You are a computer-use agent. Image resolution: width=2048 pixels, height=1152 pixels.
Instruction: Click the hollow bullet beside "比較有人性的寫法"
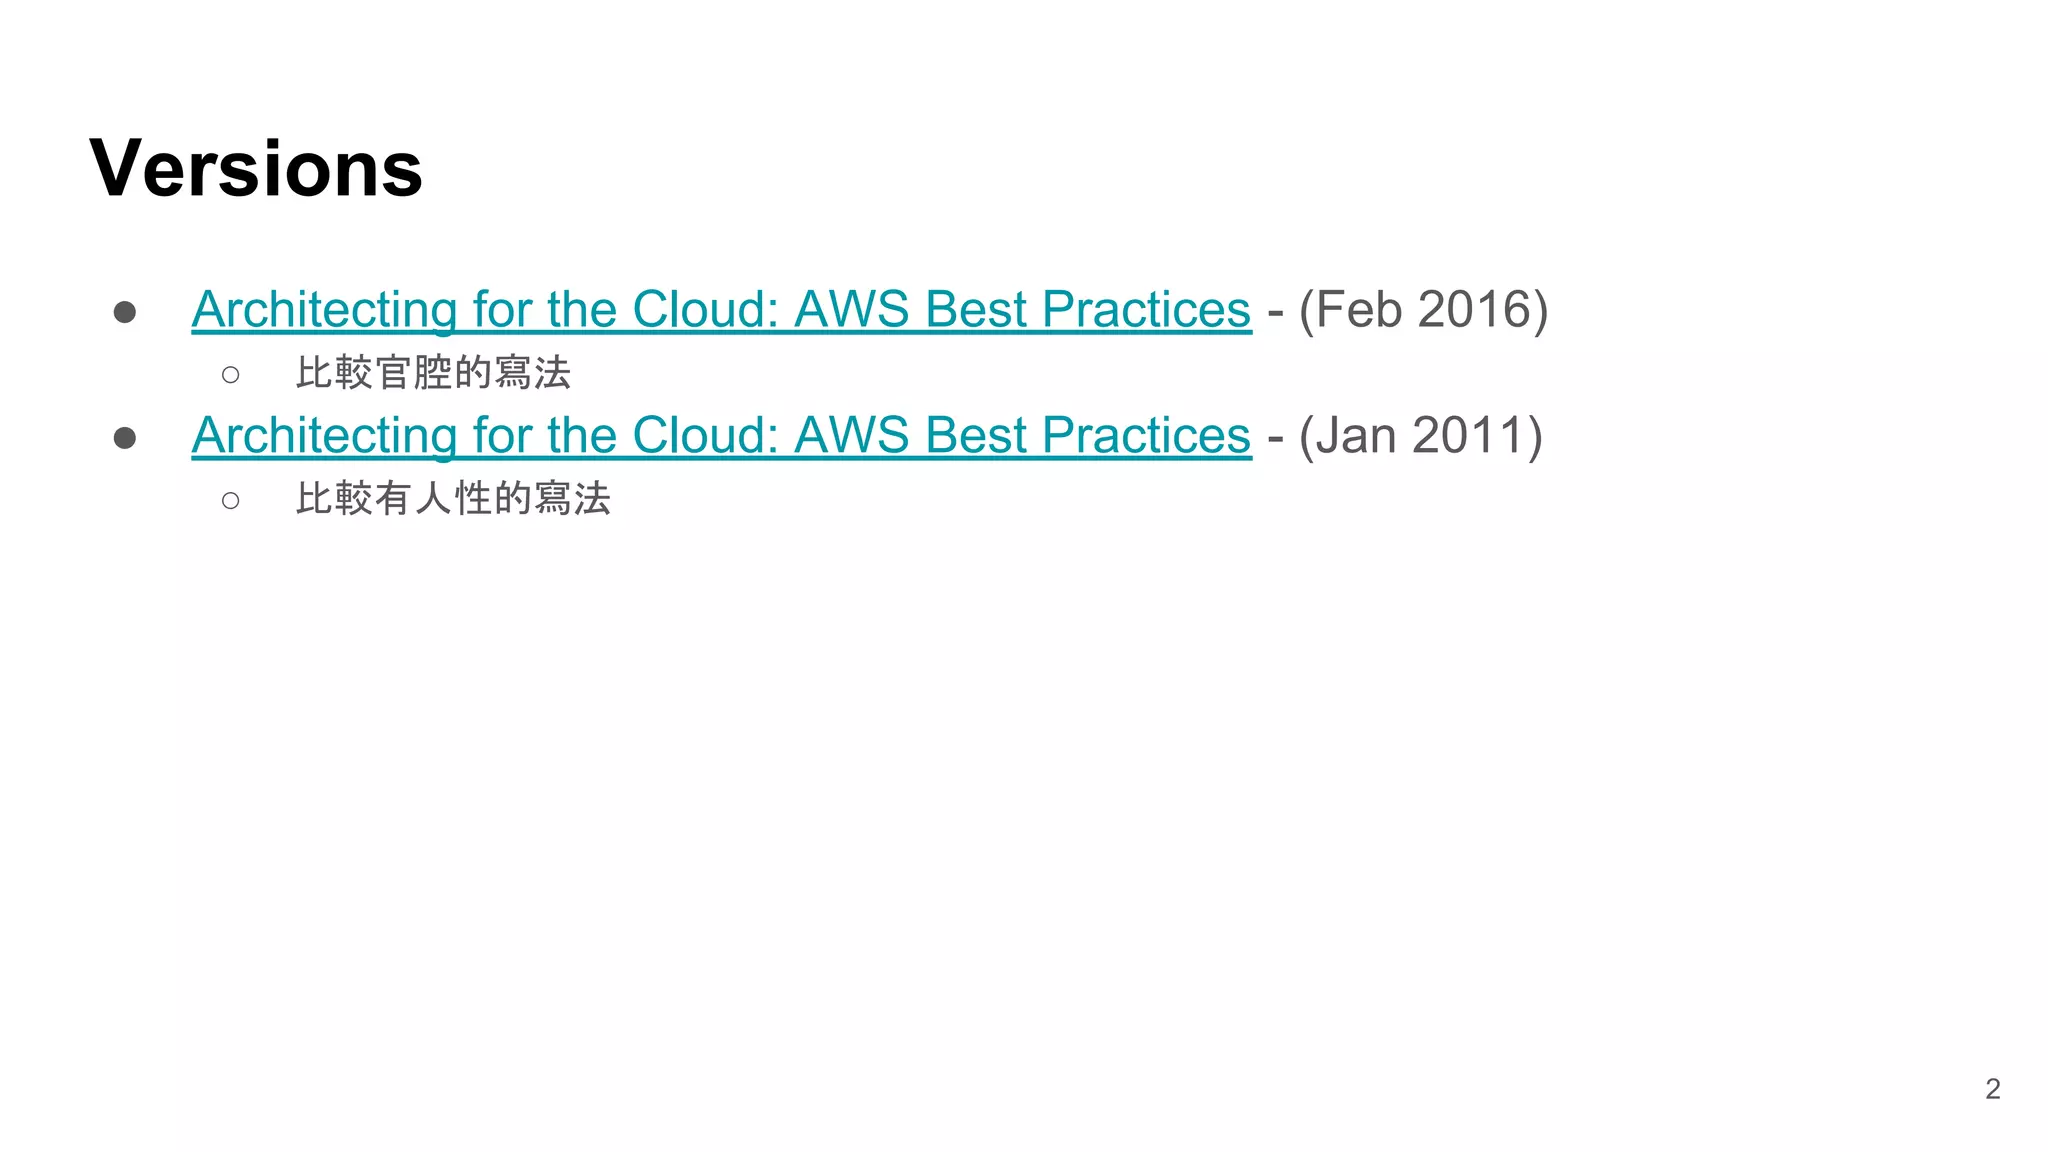230,500
